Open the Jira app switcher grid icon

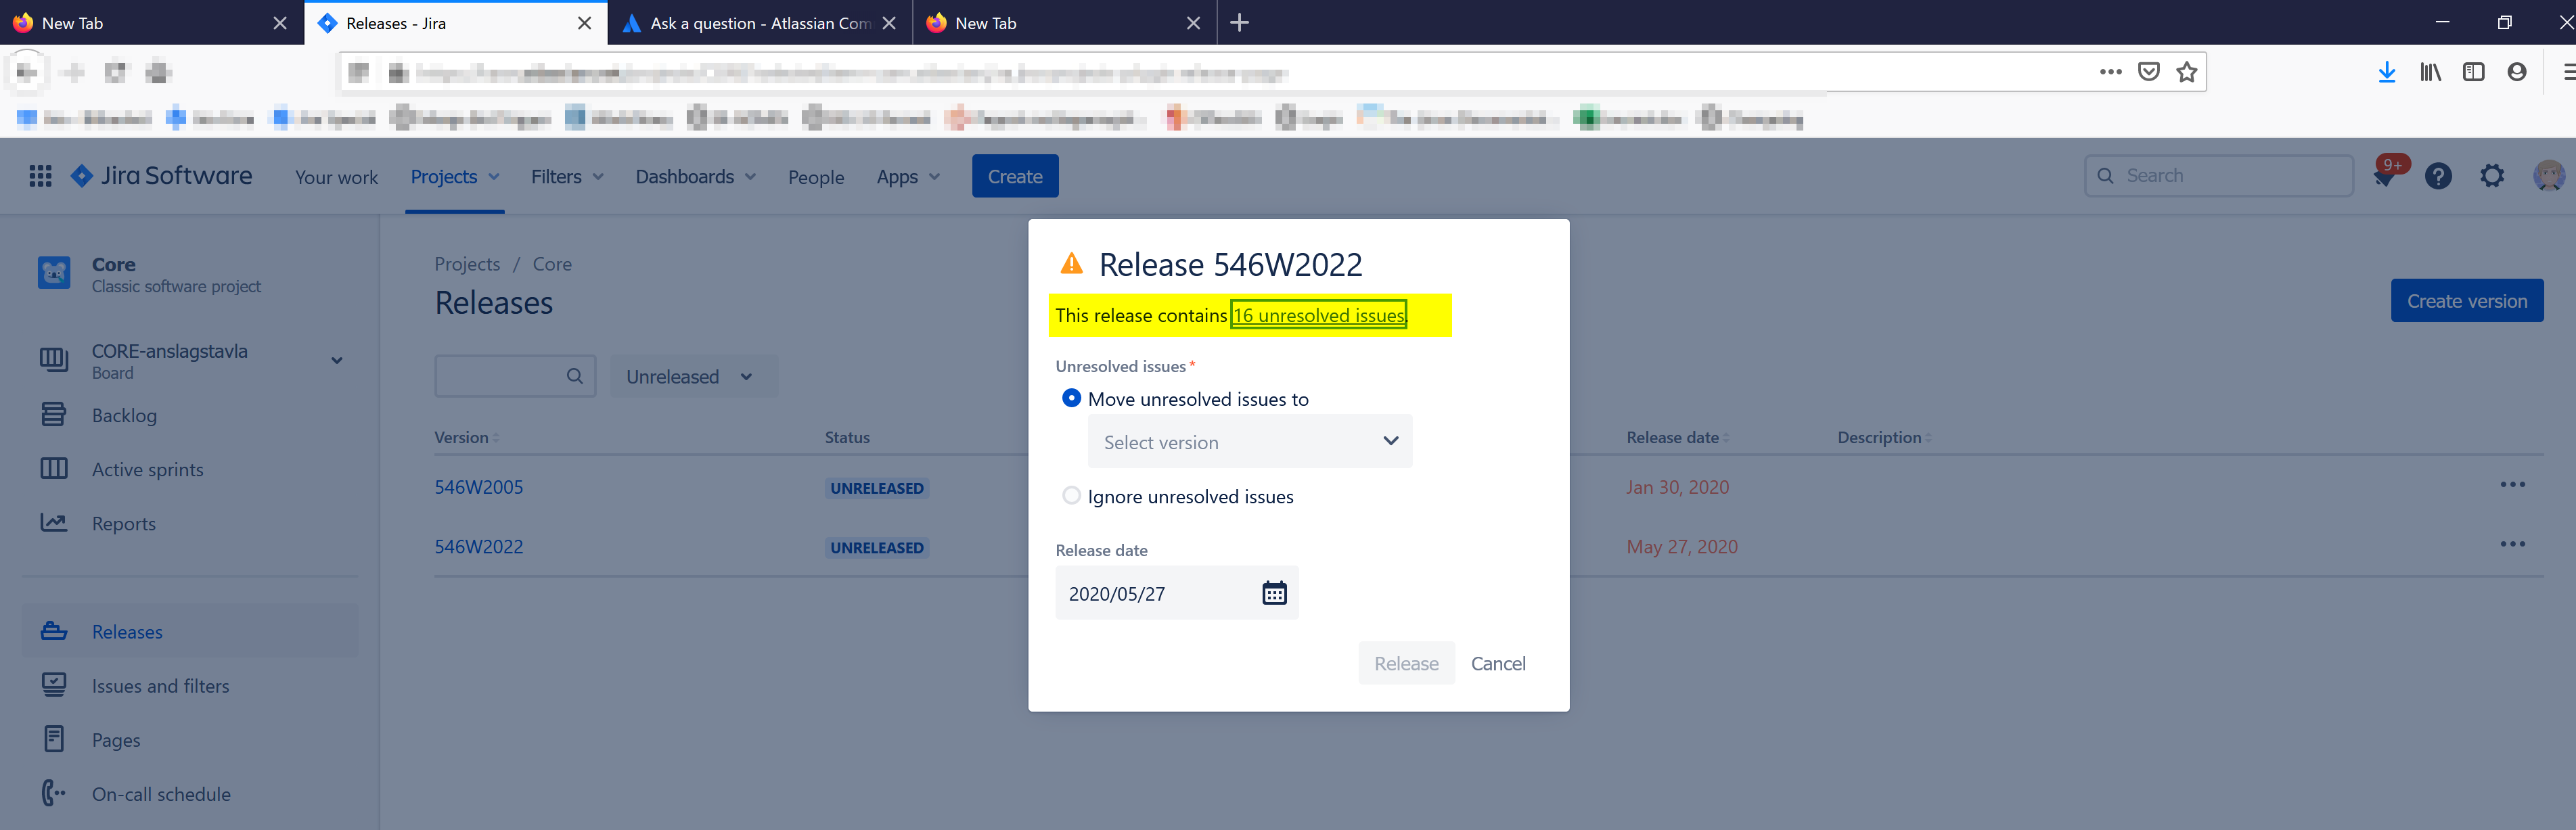pyautogui.click(x=40, y=176)
